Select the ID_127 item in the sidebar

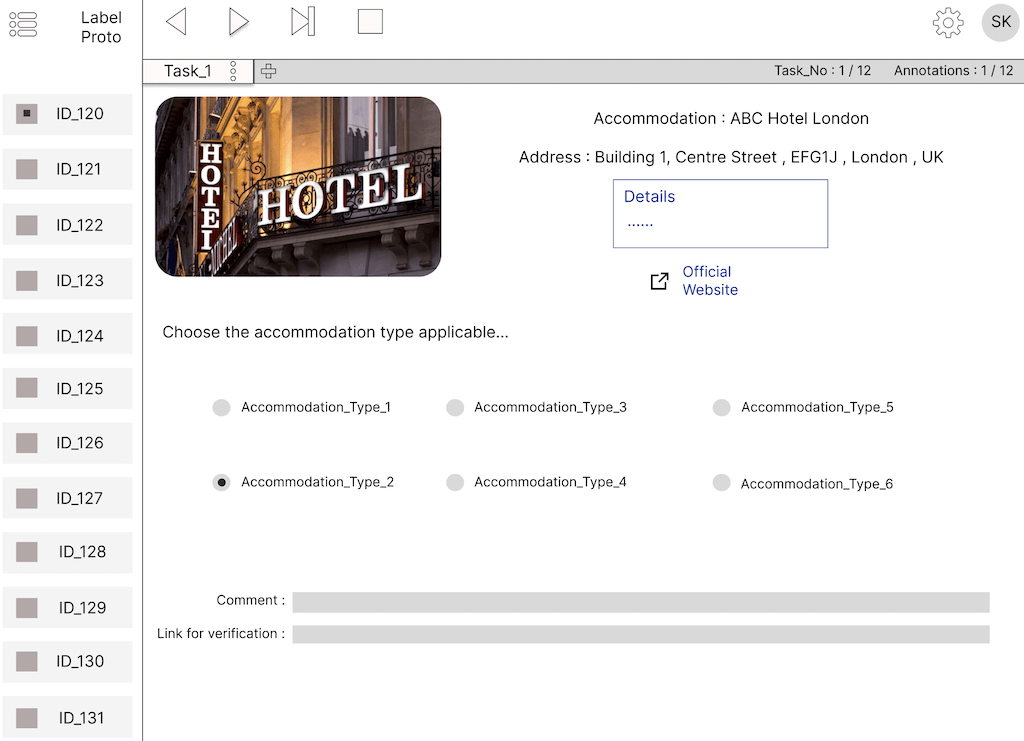coord(67,497)
